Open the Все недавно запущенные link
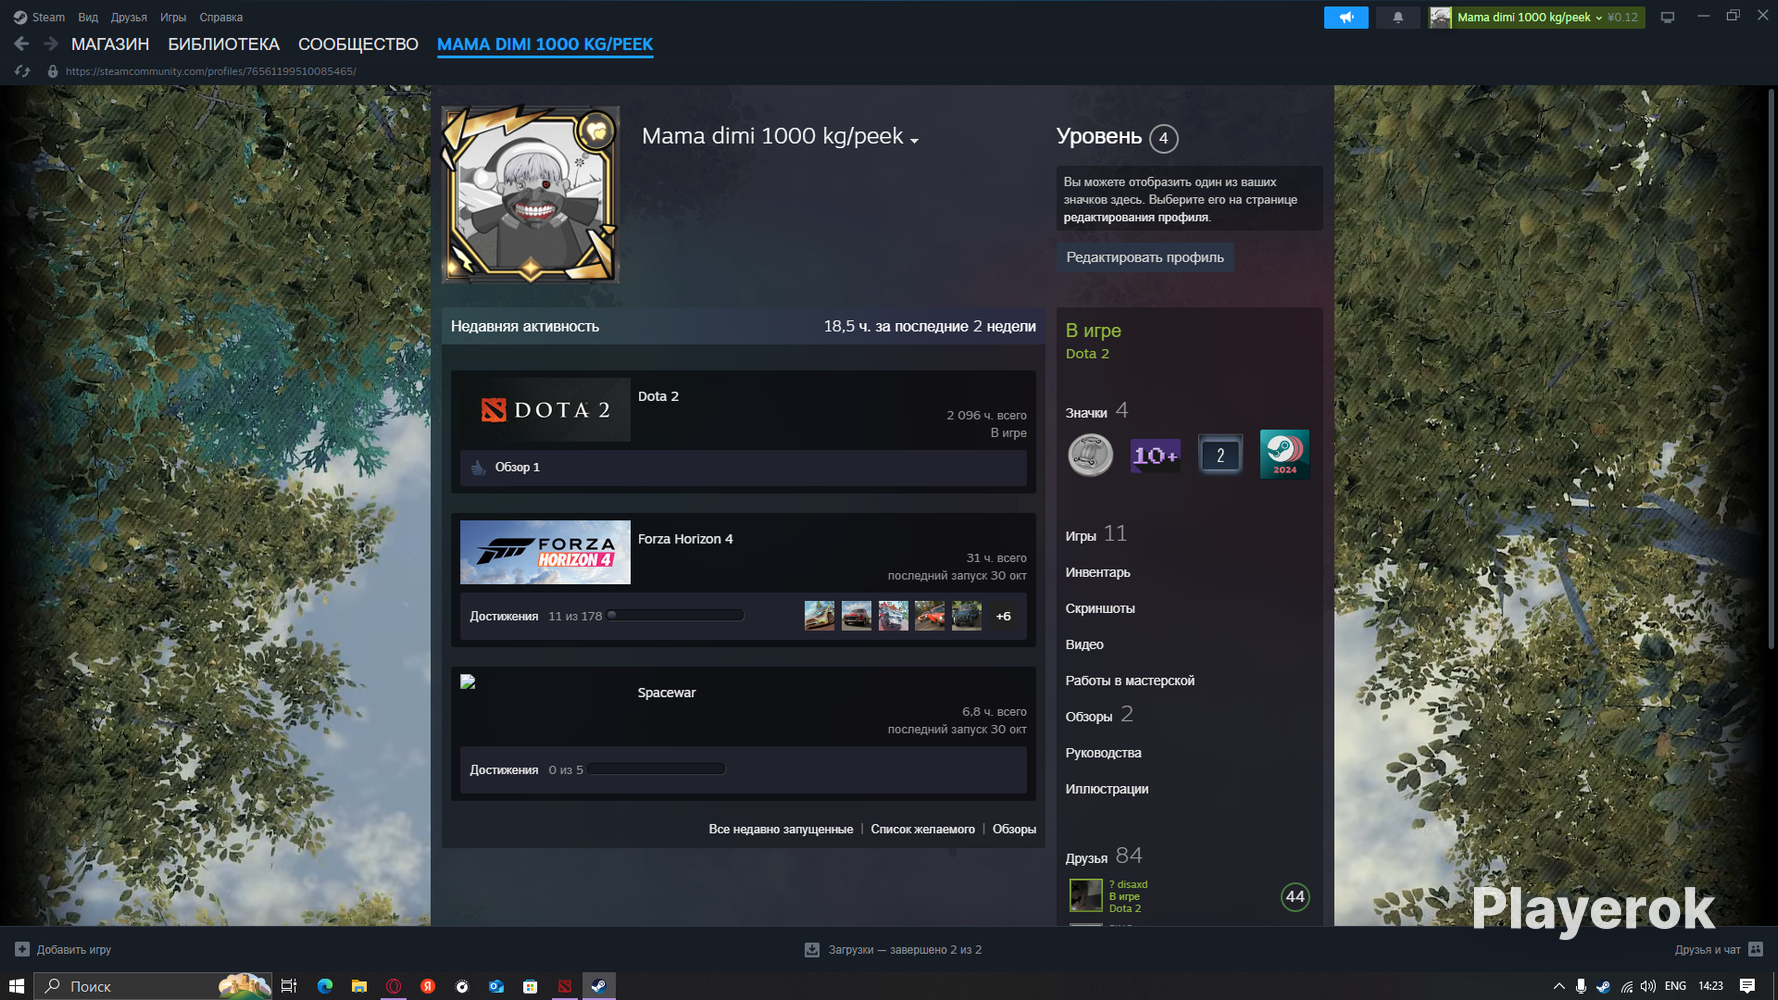 (x=781, y=829)
